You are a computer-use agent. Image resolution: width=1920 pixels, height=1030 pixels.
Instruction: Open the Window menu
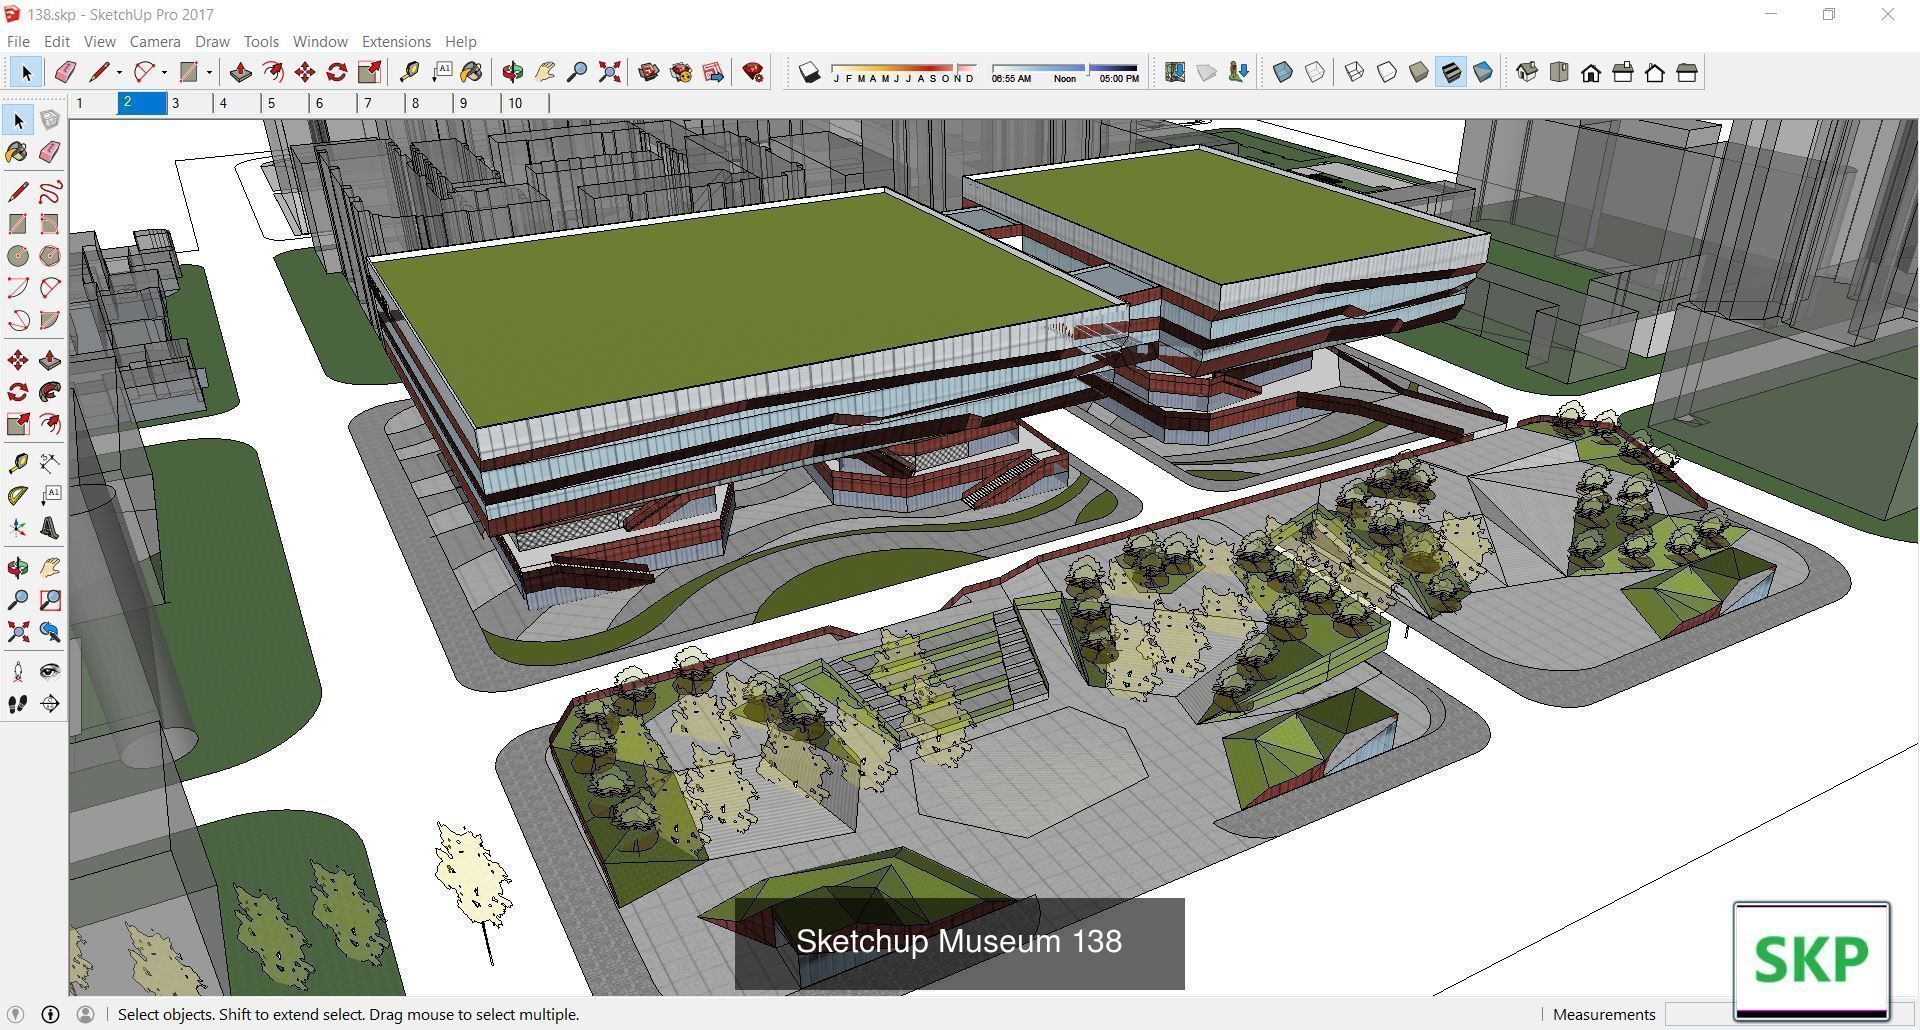[320, 41]
